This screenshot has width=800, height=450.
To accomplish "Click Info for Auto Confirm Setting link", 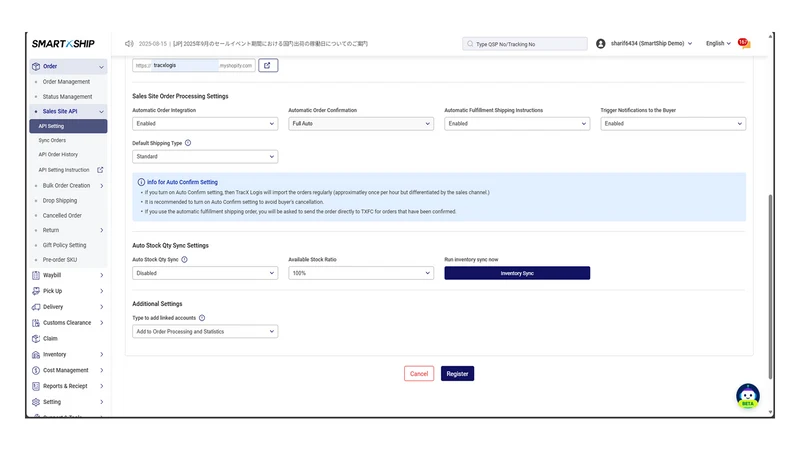I will tap(182, 182).
